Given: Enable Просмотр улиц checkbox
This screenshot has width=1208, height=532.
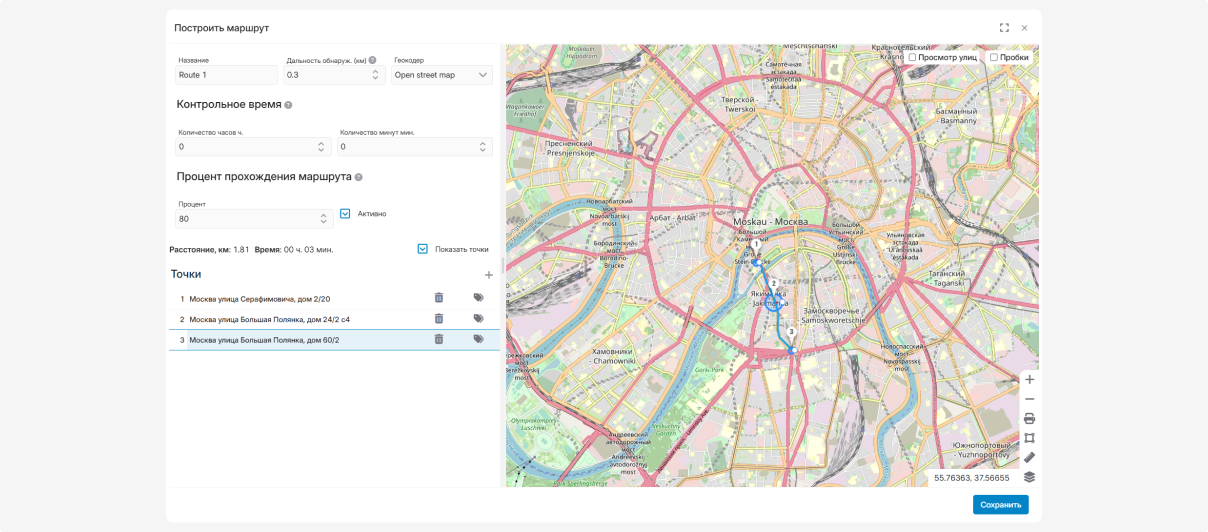Looking at the screenshot, I should [x=912, y=57].
